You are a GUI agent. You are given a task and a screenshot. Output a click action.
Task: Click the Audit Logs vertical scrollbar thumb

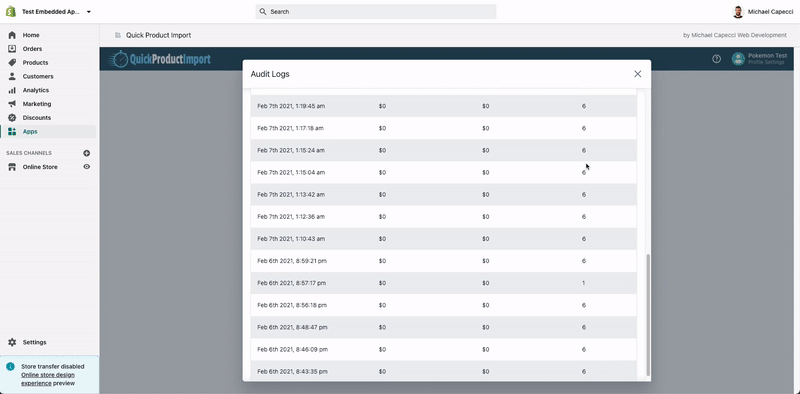648,314
